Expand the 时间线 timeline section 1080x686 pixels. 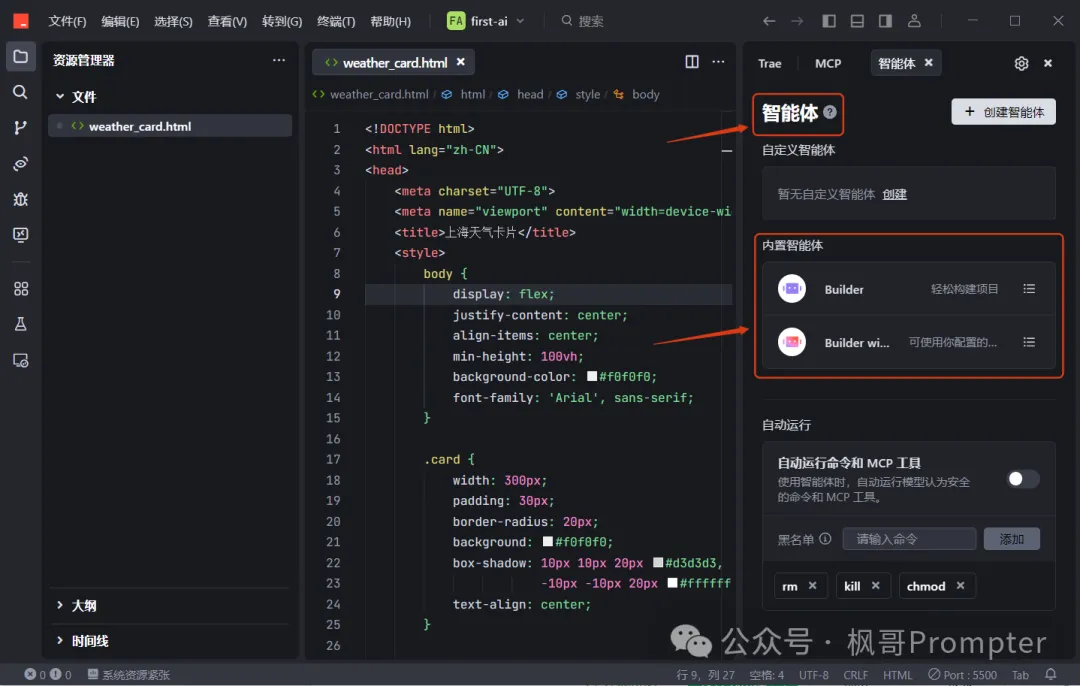coord(89,641)
